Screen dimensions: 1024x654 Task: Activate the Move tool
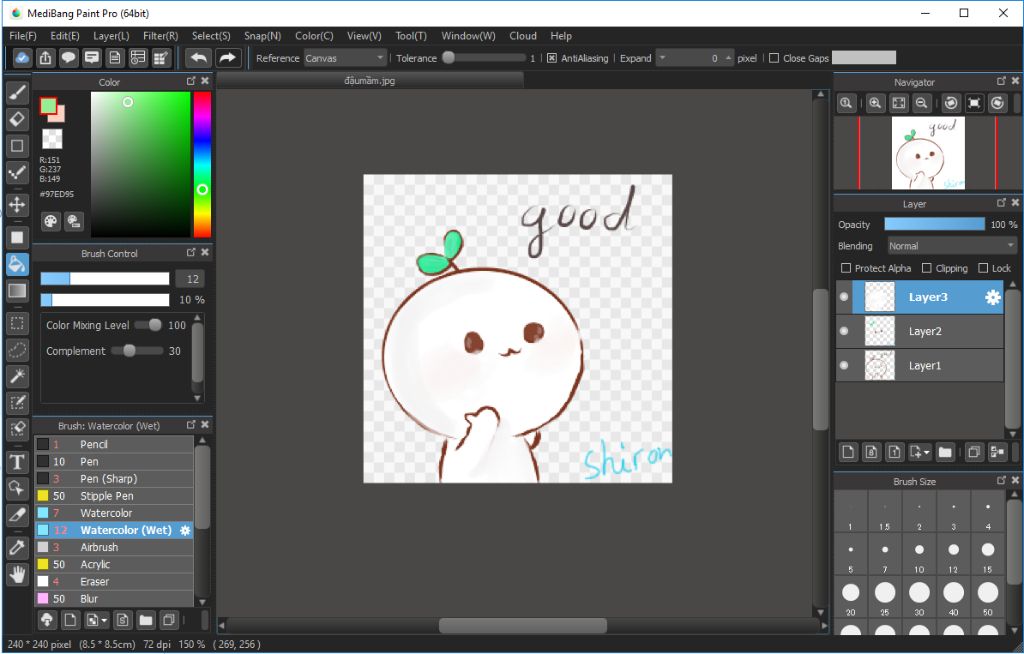pos(18,205)
